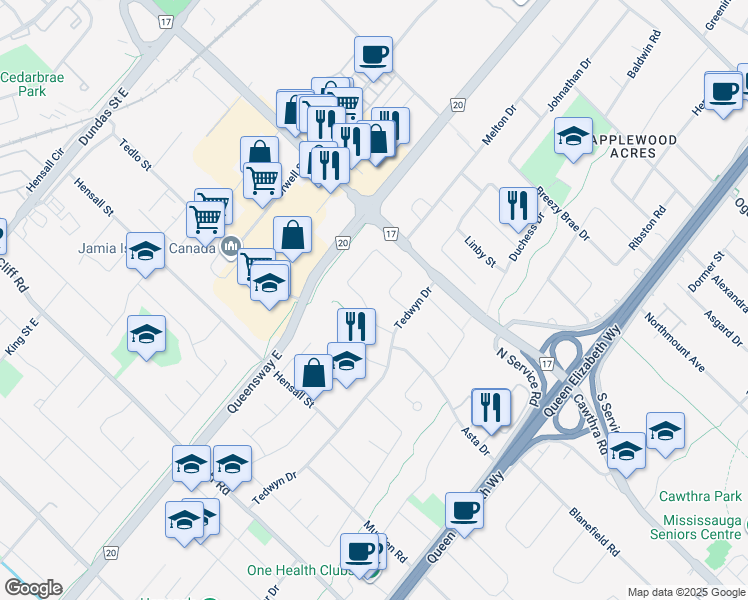Screen dimensions: 748x600
Task: Click the landmark icon next to Jamia label
Action: (x=231, y=246)
